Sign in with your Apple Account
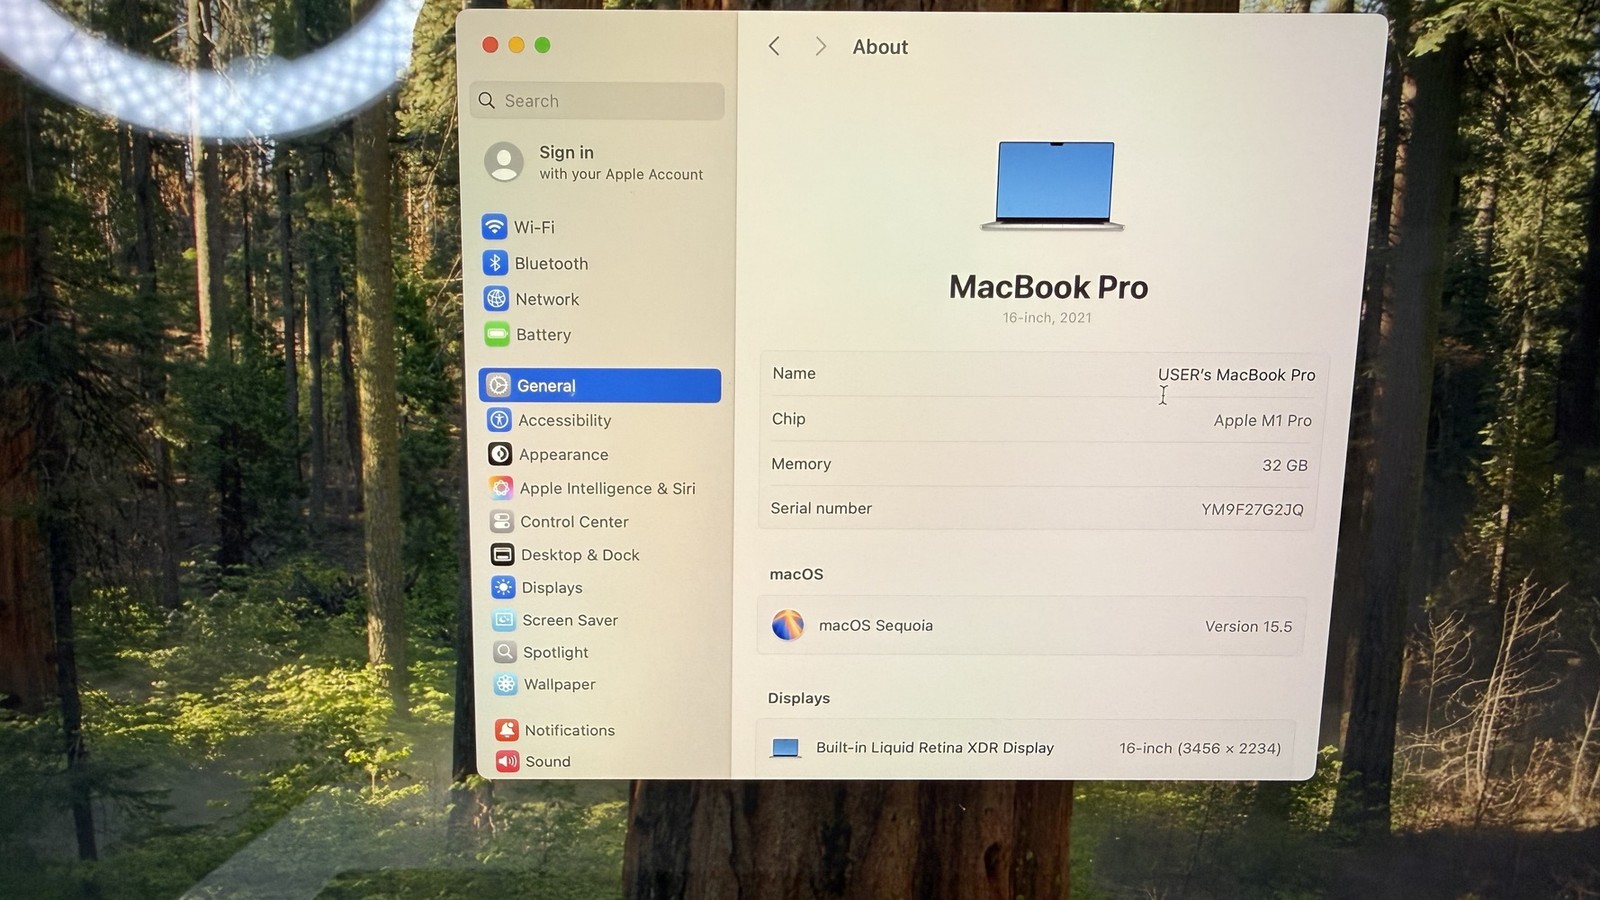Screen dimensions: 1600x900 click(594, 162)
